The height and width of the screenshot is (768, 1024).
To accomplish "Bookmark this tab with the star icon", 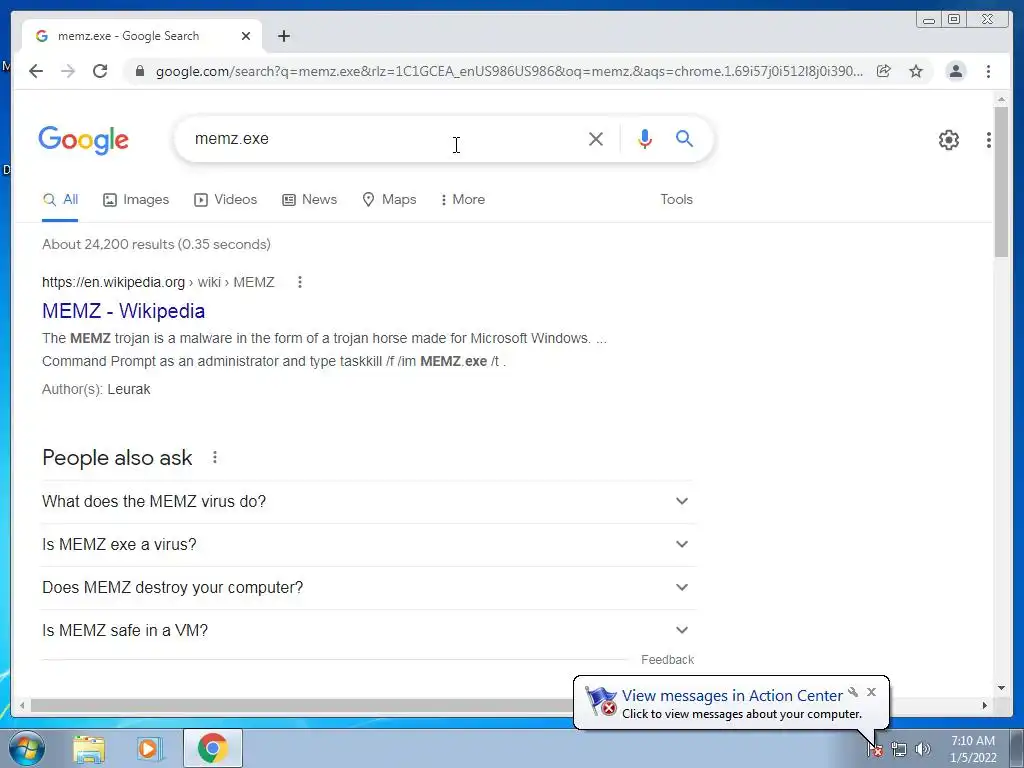I will click(x=916, y=71).
